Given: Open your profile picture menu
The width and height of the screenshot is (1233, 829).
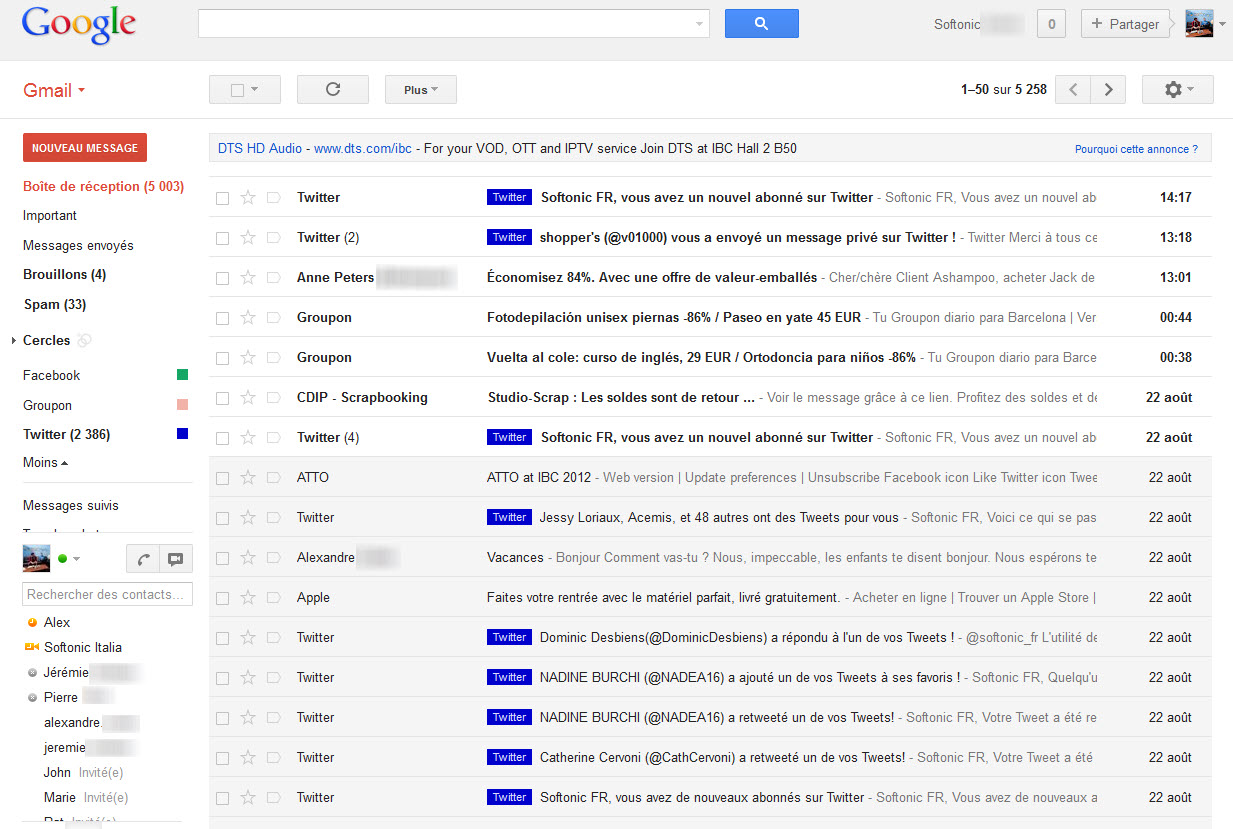Looking at the screenshot, I should 1197,23.
